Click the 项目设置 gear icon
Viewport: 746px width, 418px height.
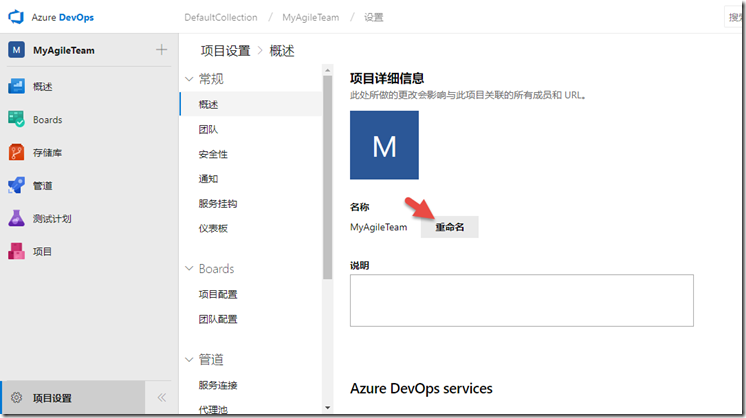[x=17, y=398]
